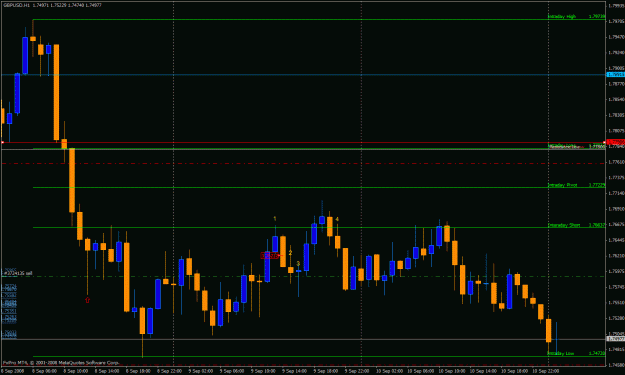
Task: Click the grey current price tag on the scale
Action: (x=615, y=339)
